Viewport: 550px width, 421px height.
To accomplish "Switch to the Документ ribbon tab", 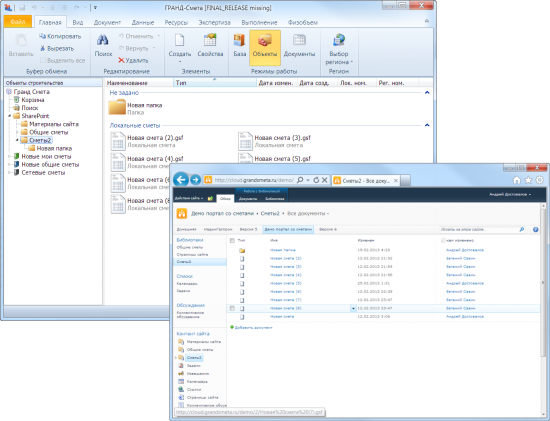I will click(107, 22).
